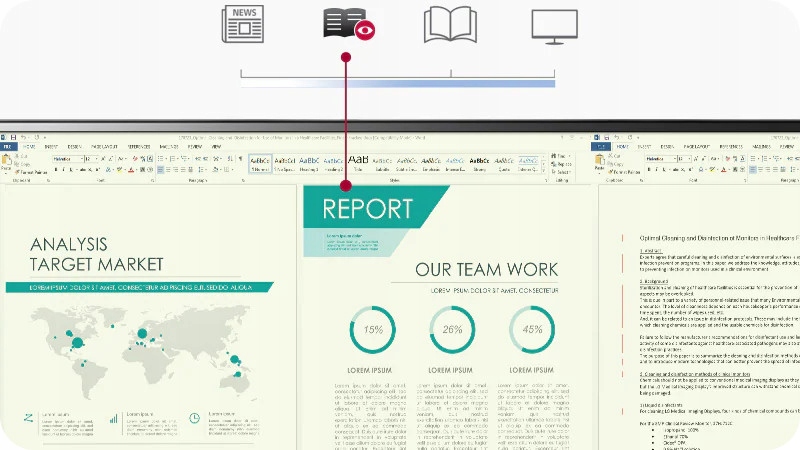Image resolution: width=800 pixels, height=450 pixels.
Task: Toggle Show/Hide paragraph marks, left window
Action: [x=240, y=159]
